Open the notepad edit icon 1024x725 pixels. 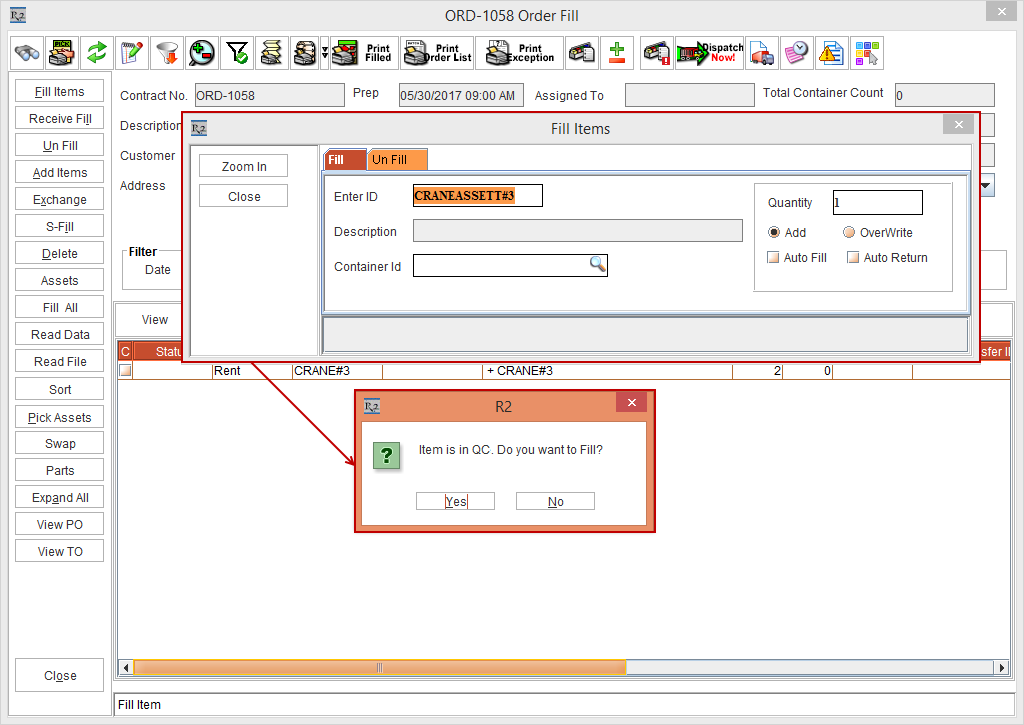click(130, 53)
